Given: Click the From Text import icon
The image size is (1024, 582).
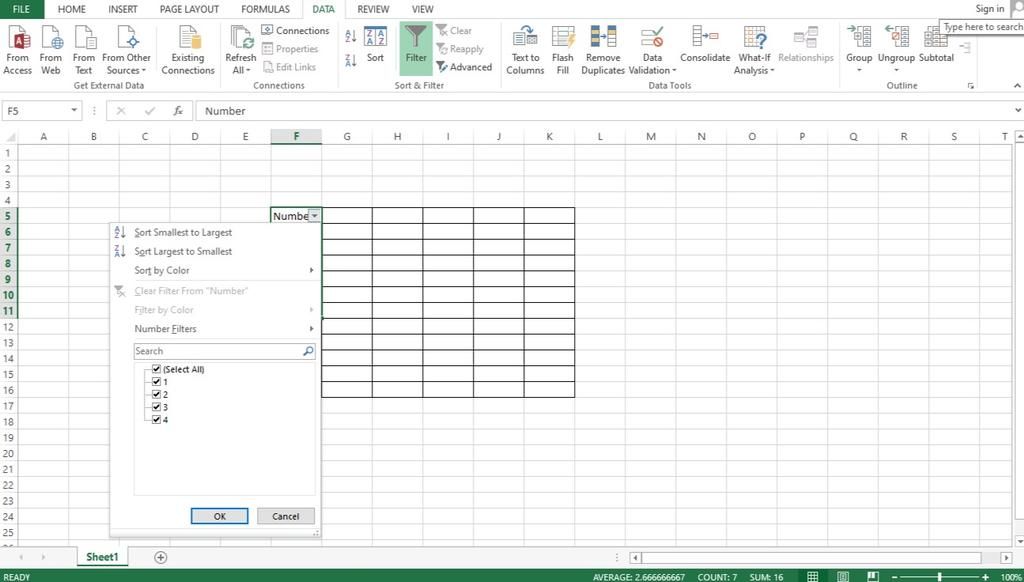Looking at the screenshot, I should pyautogui.click(x=84, y=38).
